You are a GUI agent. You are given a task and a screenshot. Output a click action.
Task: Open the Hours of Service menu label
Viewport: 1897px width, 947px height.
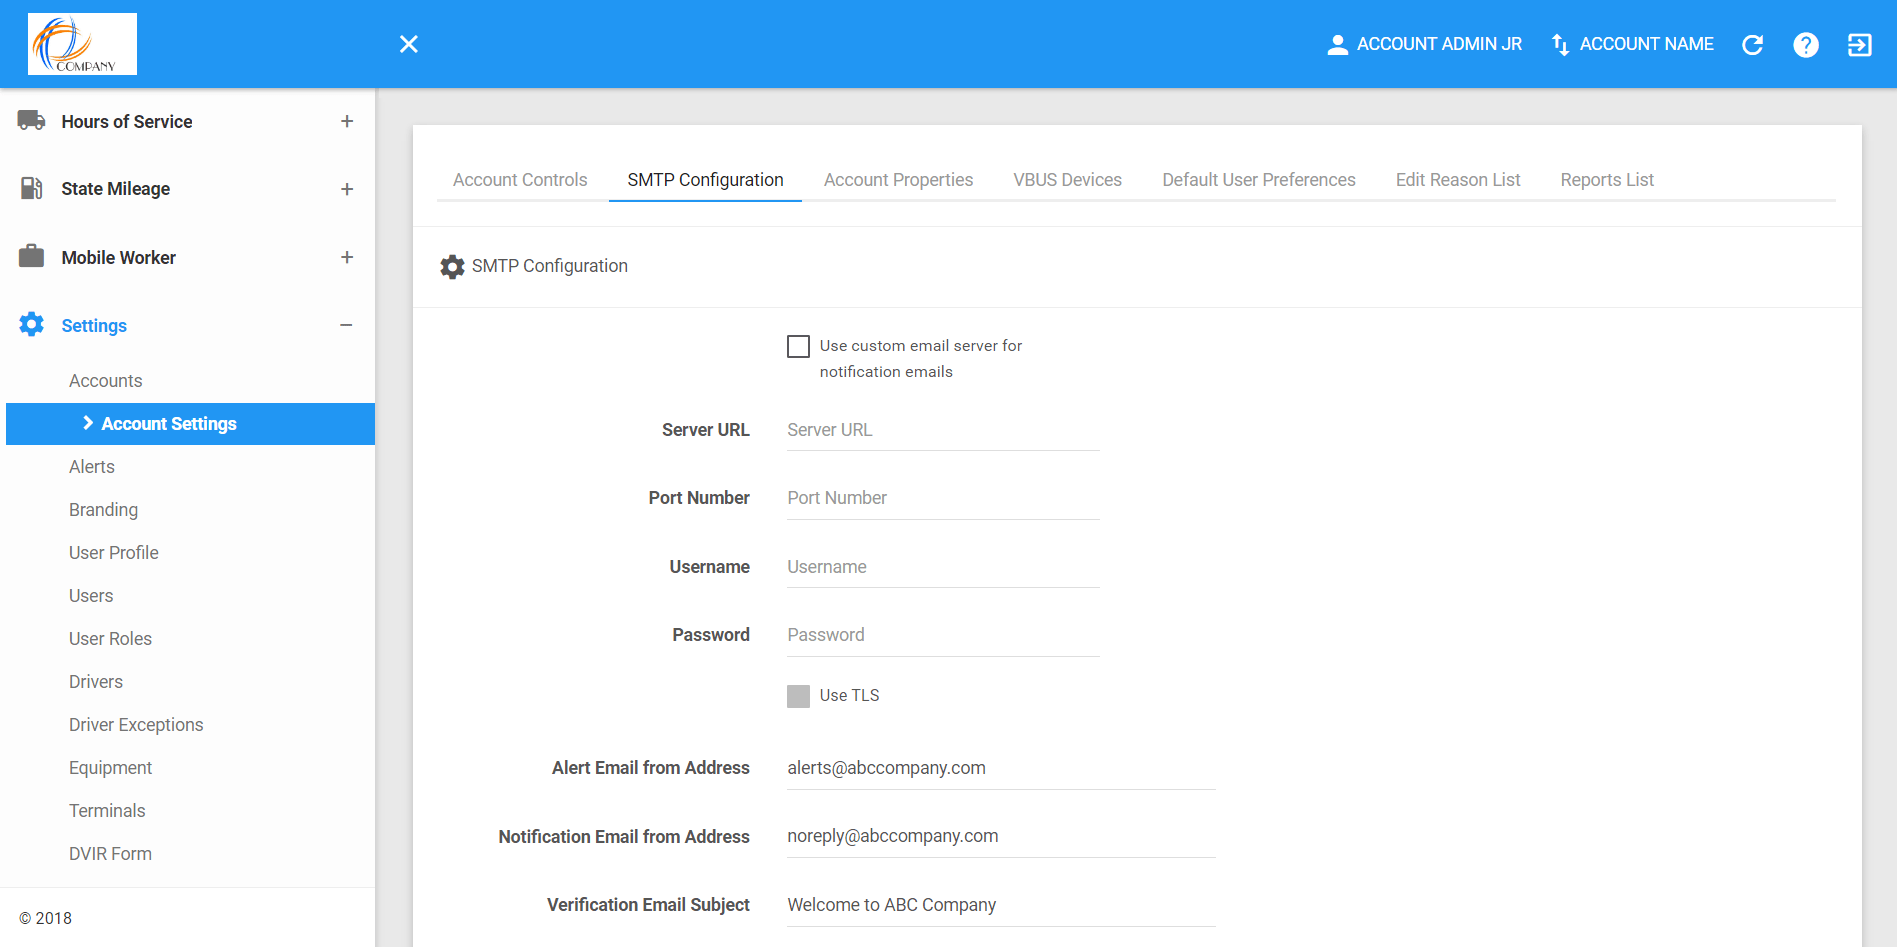[x=127, y=121]
